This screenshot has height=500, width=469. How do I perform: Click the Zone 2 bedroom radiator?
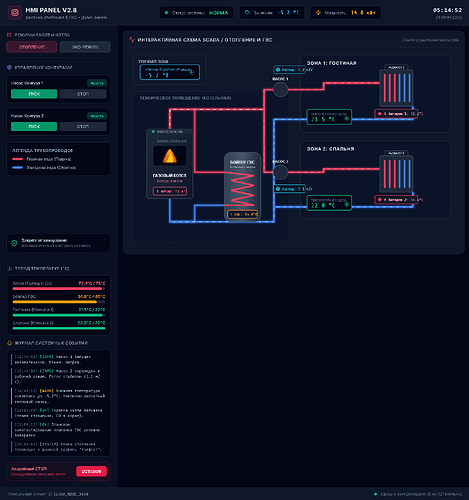click(396, 174)
